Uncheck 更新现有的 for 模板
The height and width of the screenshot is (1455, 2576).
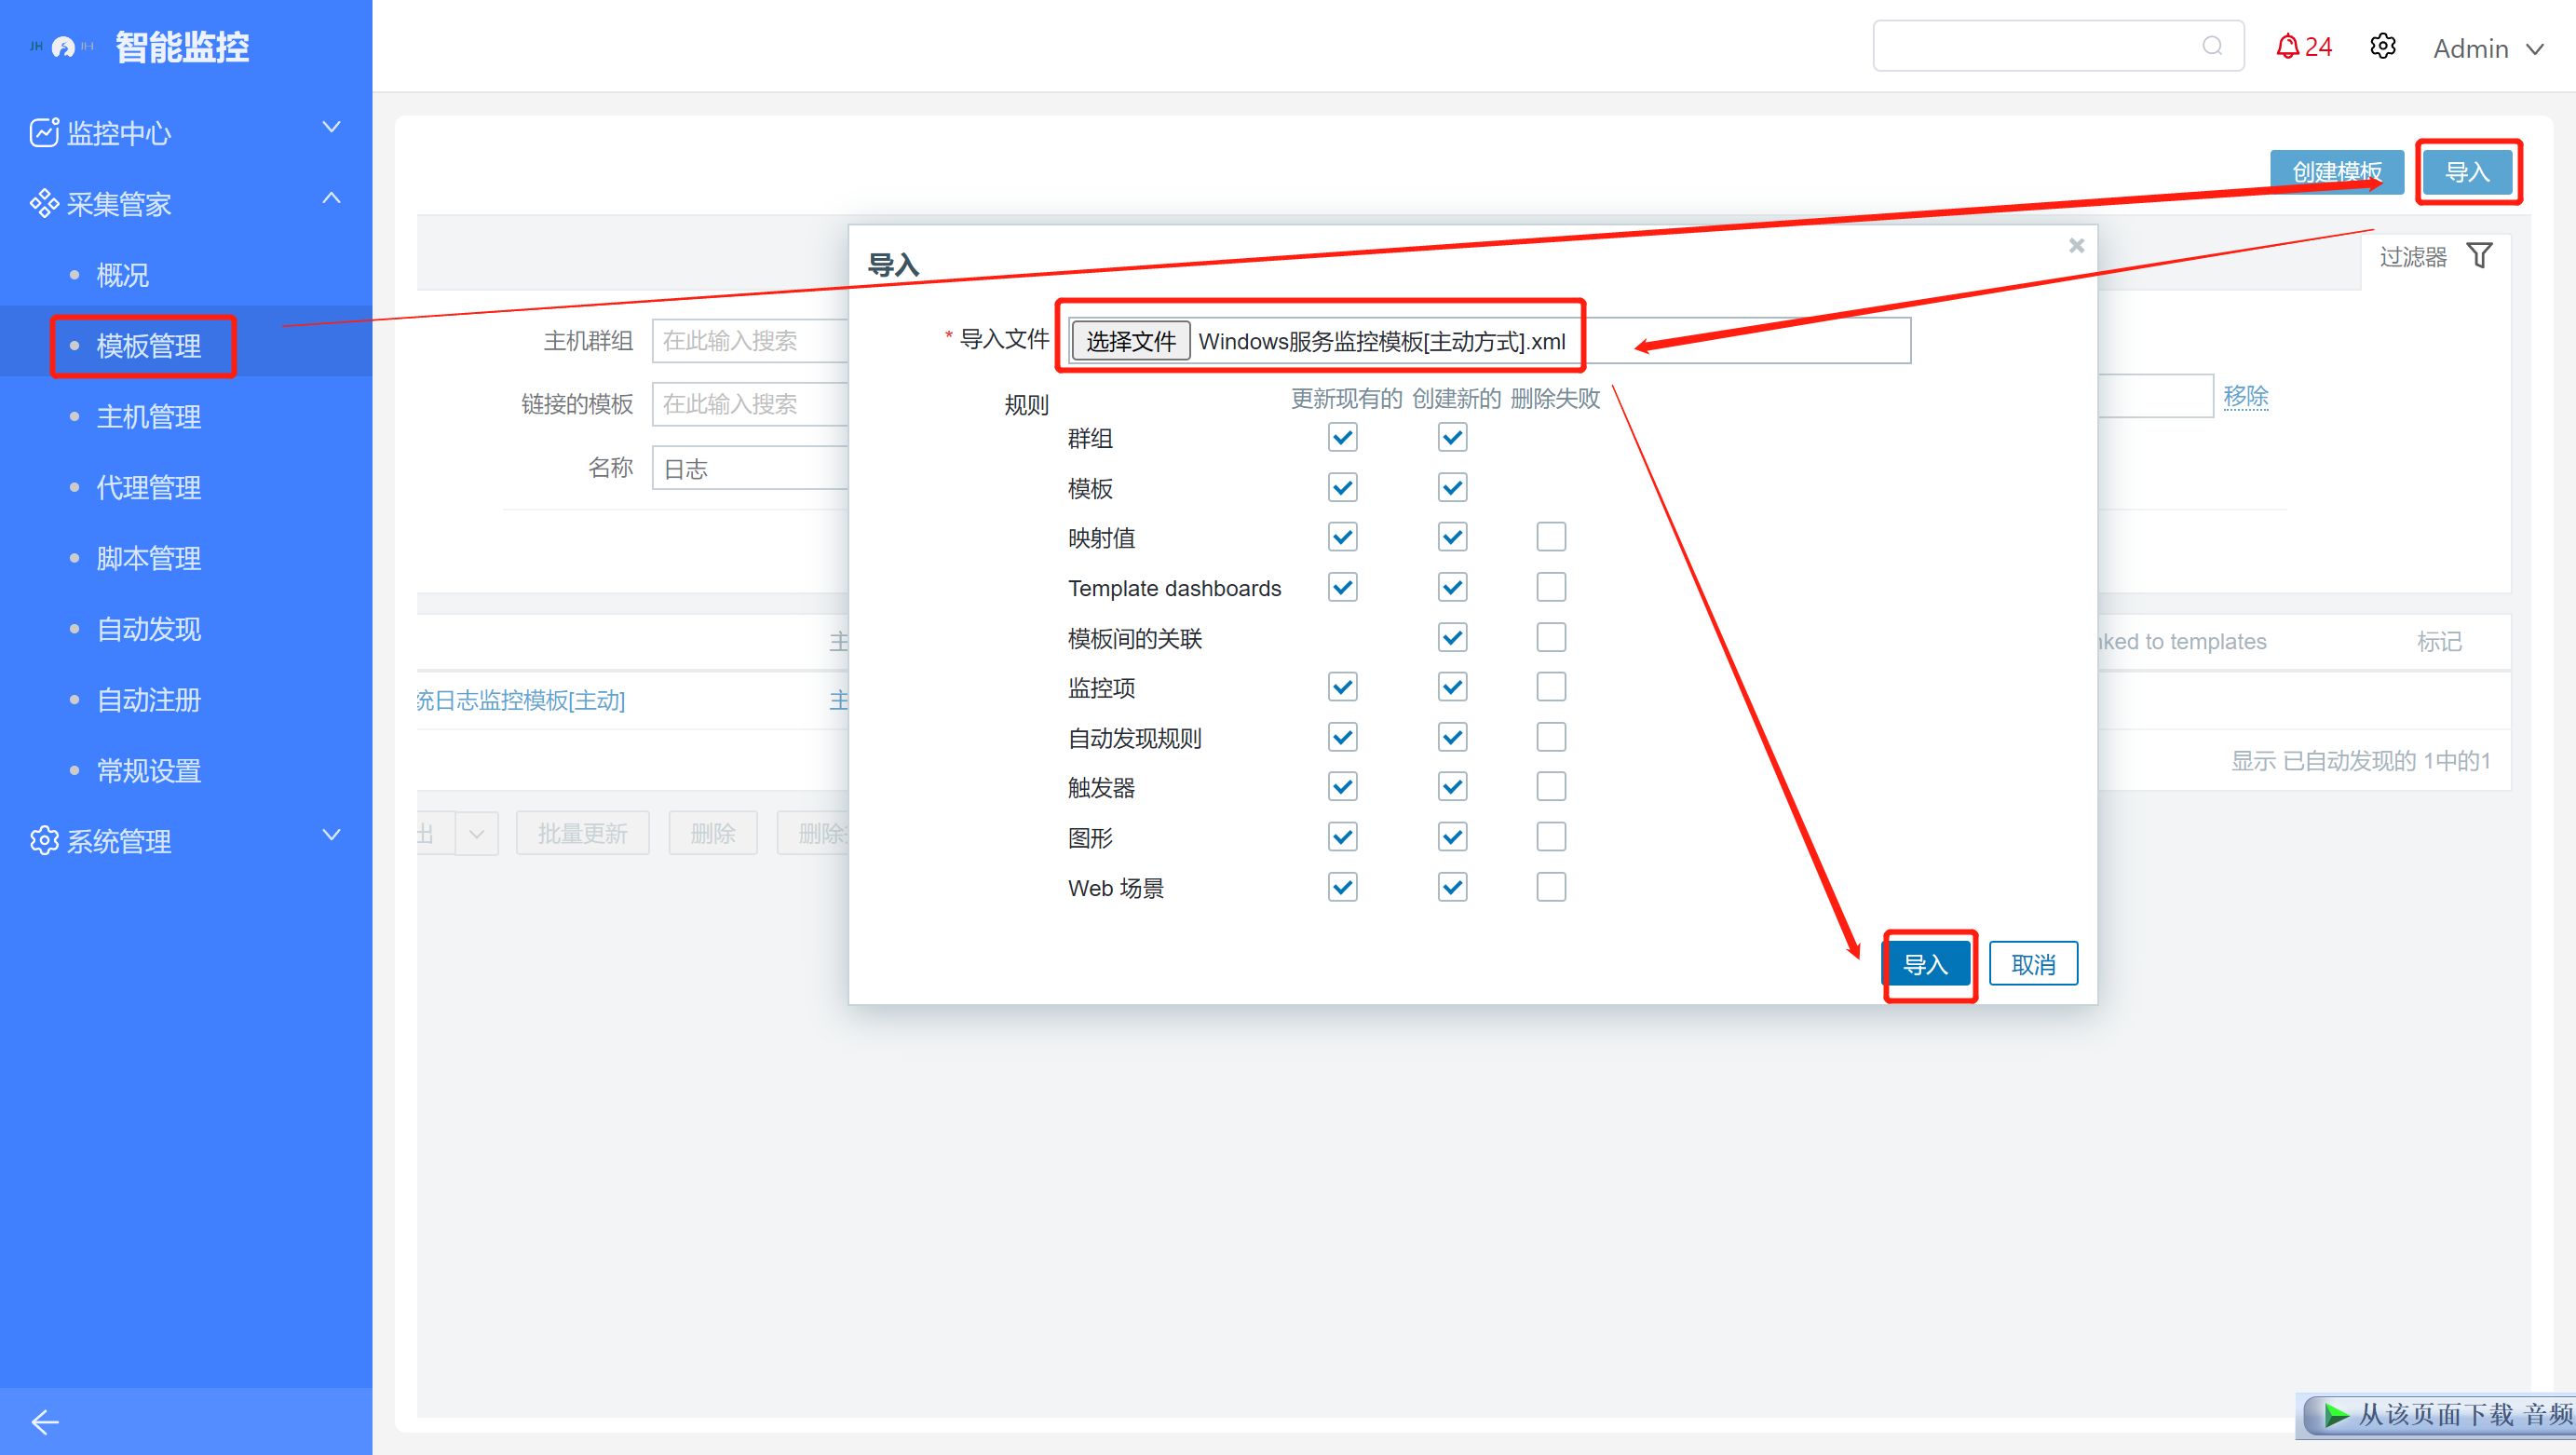[x=1342, y=487]
